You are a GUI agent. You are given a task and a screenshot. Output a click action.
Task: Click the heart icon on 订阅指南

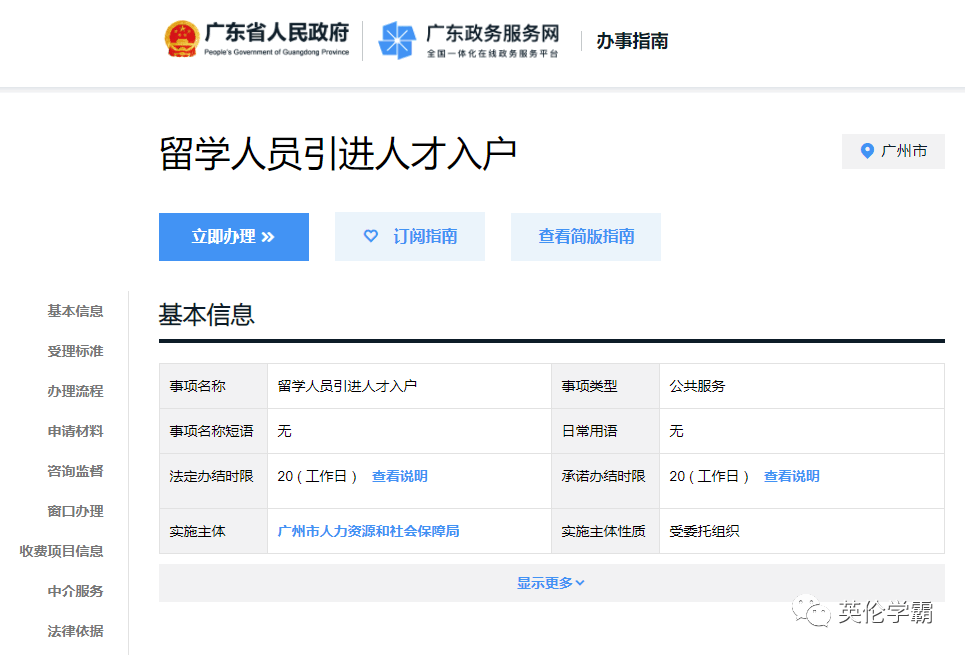pos(370,236)
